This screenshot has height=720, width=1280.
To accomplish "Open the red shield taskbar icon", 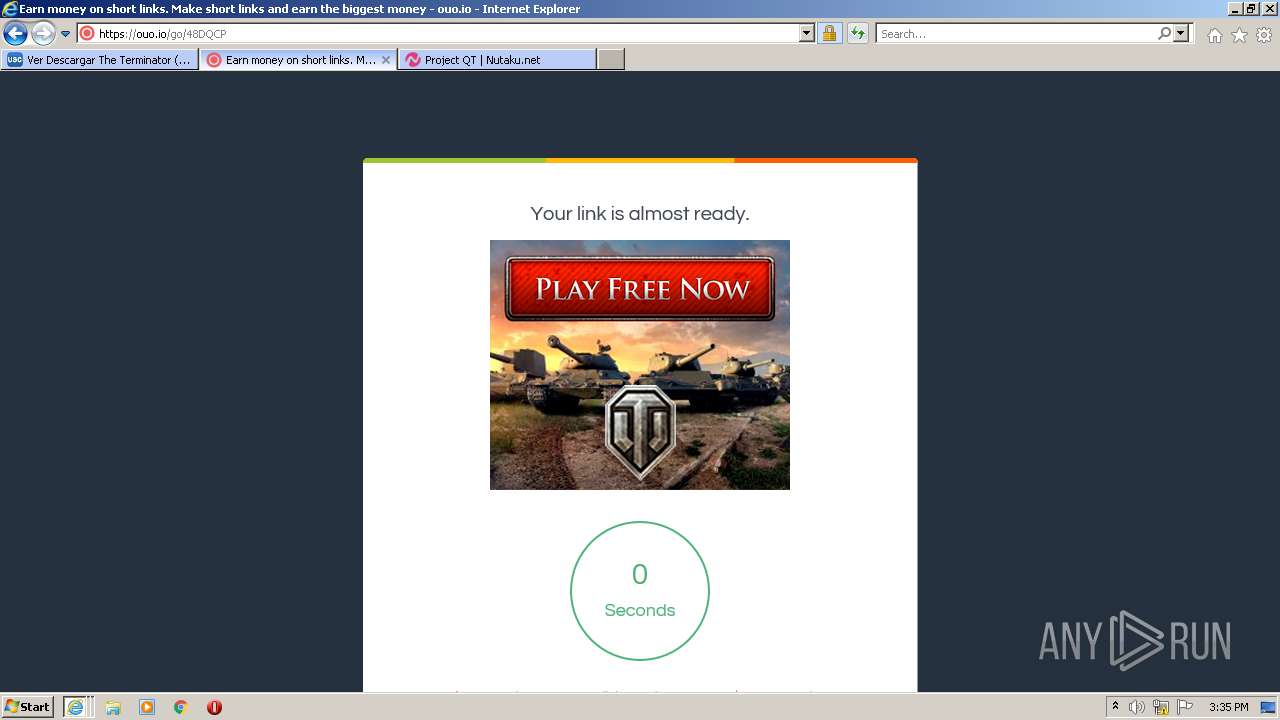I will click(x=214, y=707).
